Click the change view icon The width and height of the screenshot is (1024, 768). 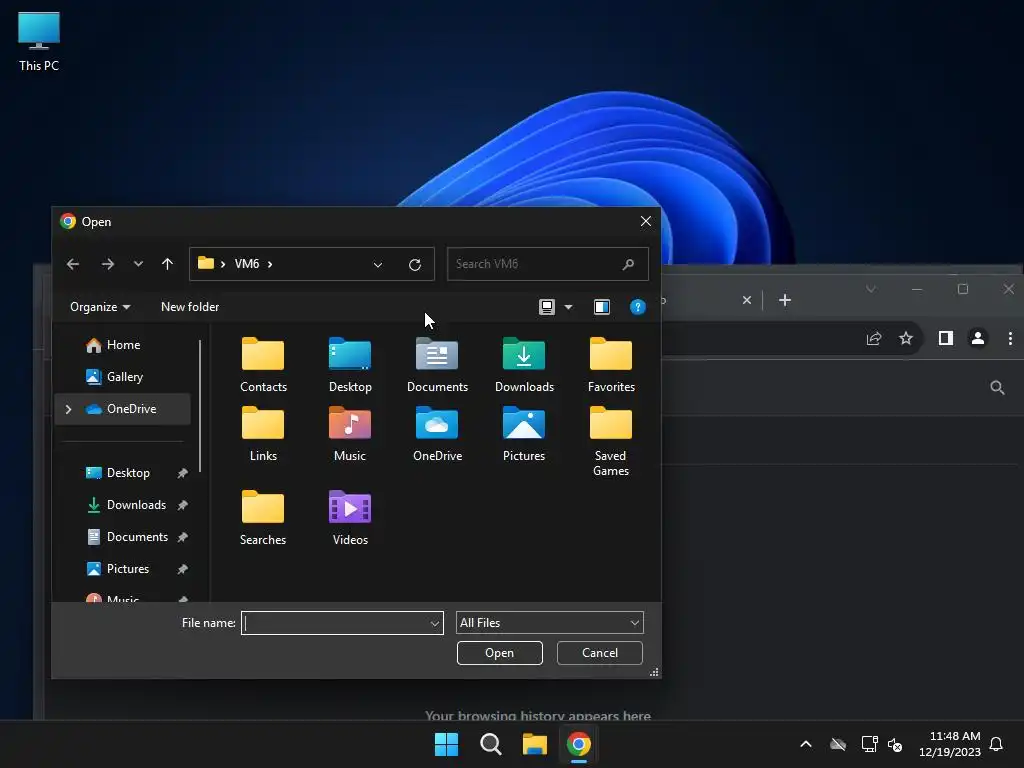click(547, 307)
